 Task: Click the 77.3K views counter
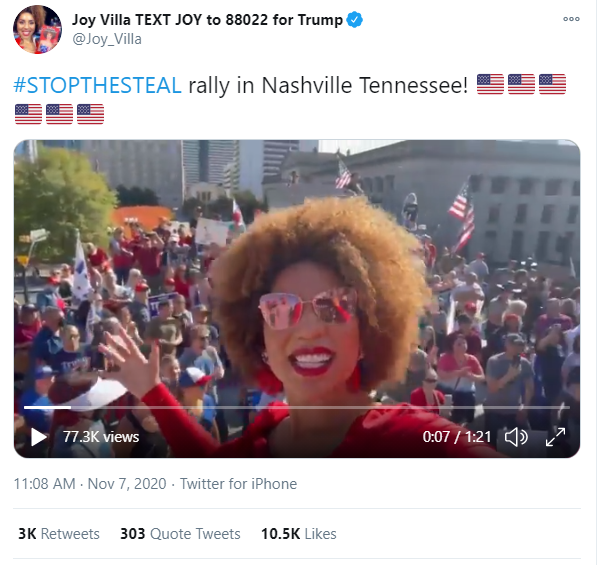tap(101, 437)
